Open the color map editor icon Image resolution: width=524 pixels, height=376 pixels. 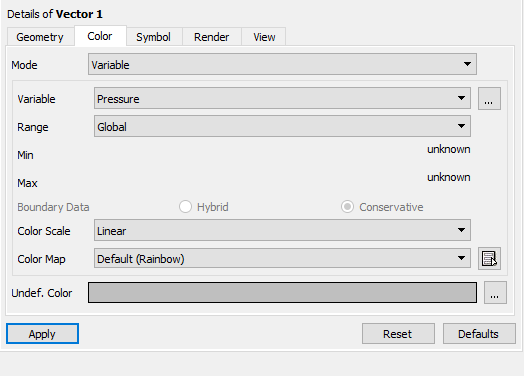click(x=489, y=258)
